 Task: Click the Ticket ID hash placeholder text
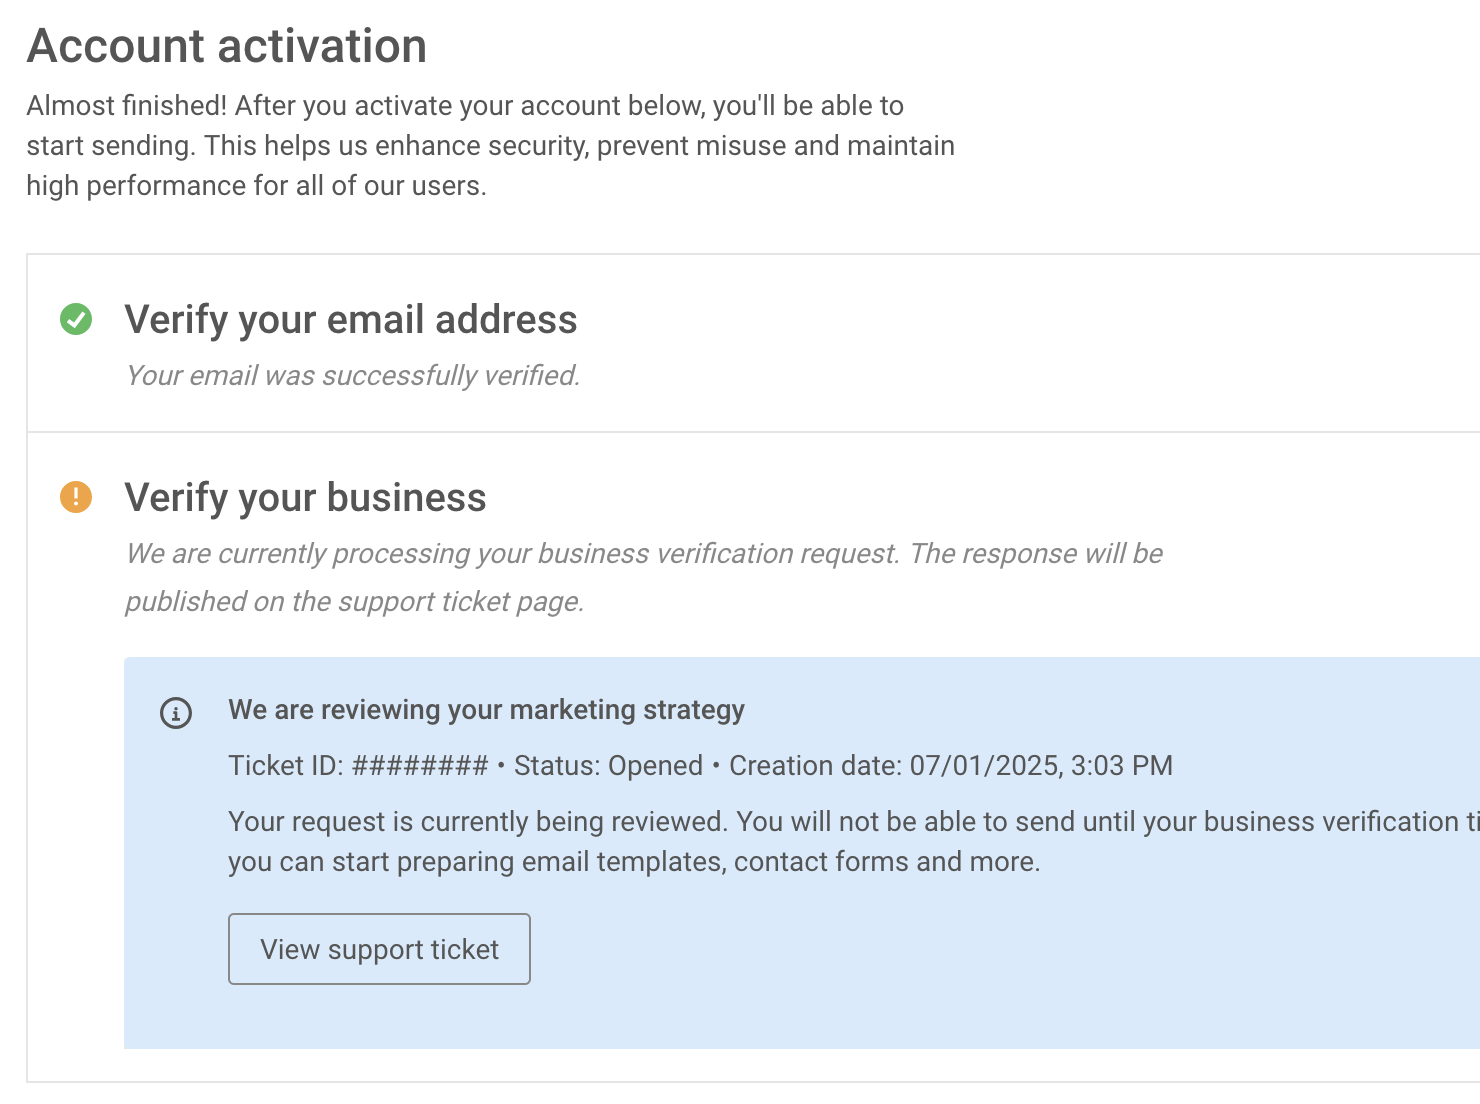421,766
